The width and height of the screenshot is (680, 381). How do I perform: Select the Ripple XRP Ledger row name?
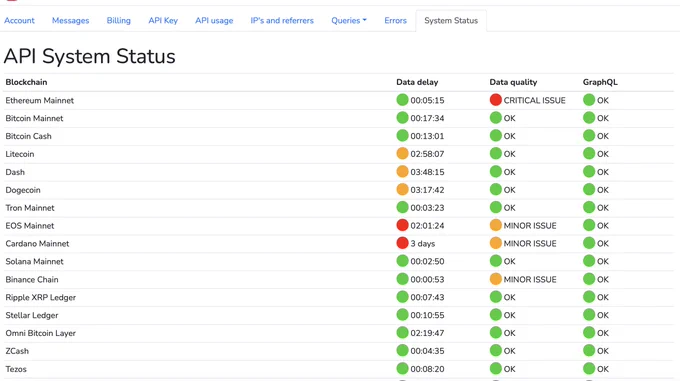[40, 297]
